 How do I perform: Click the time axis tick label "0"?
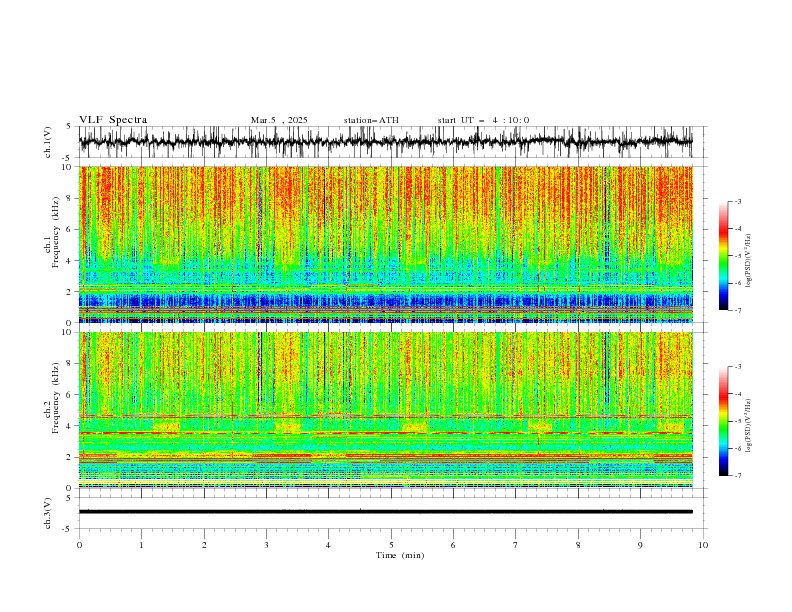point(79,545)
